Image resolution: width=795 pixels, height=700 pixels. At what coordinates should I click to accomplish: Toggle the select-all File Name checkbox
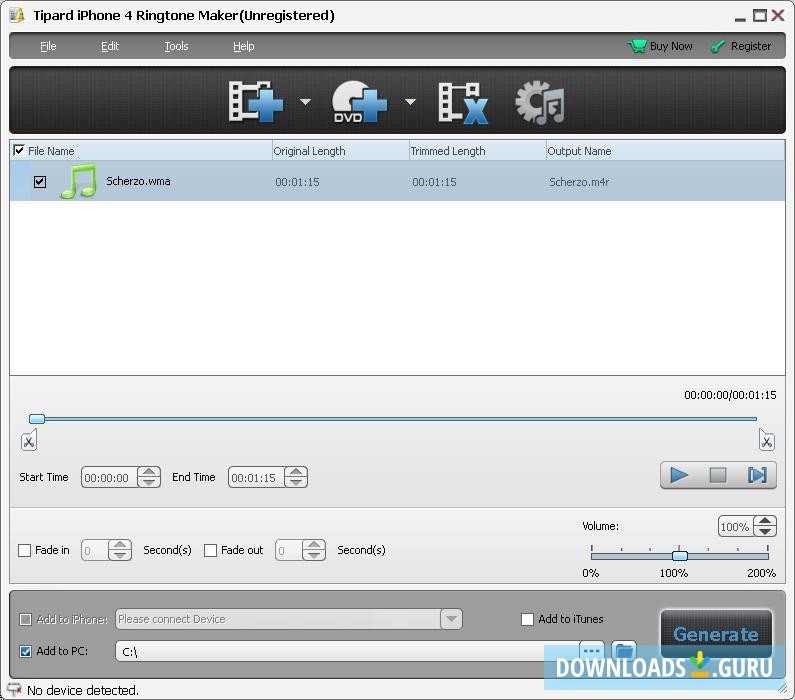(19, 151)
